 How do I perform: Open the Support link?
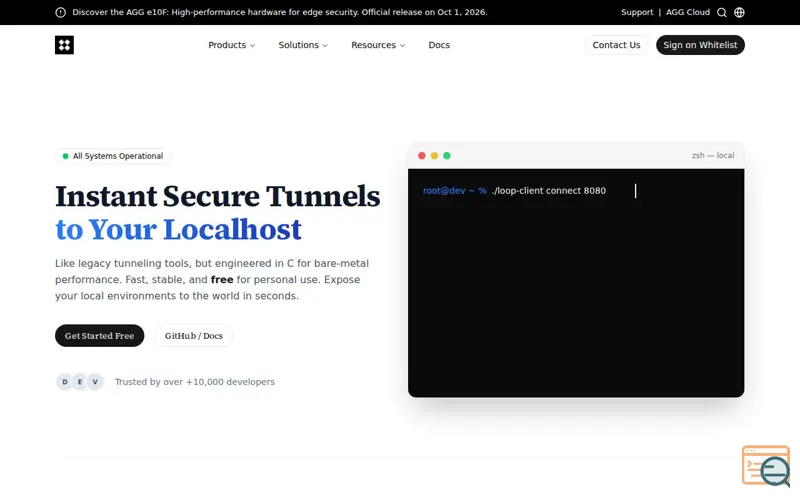637,12
